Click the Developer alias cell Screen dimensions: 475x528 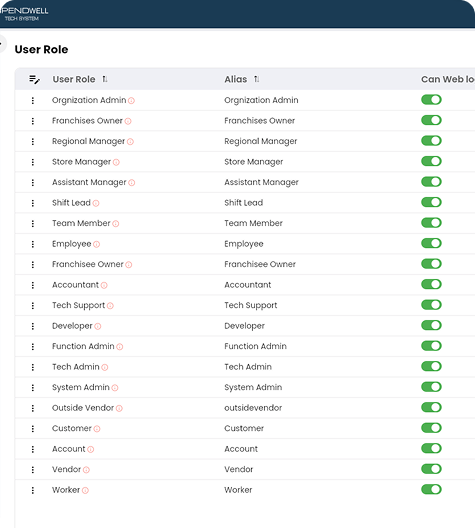(x=244, y=326)
